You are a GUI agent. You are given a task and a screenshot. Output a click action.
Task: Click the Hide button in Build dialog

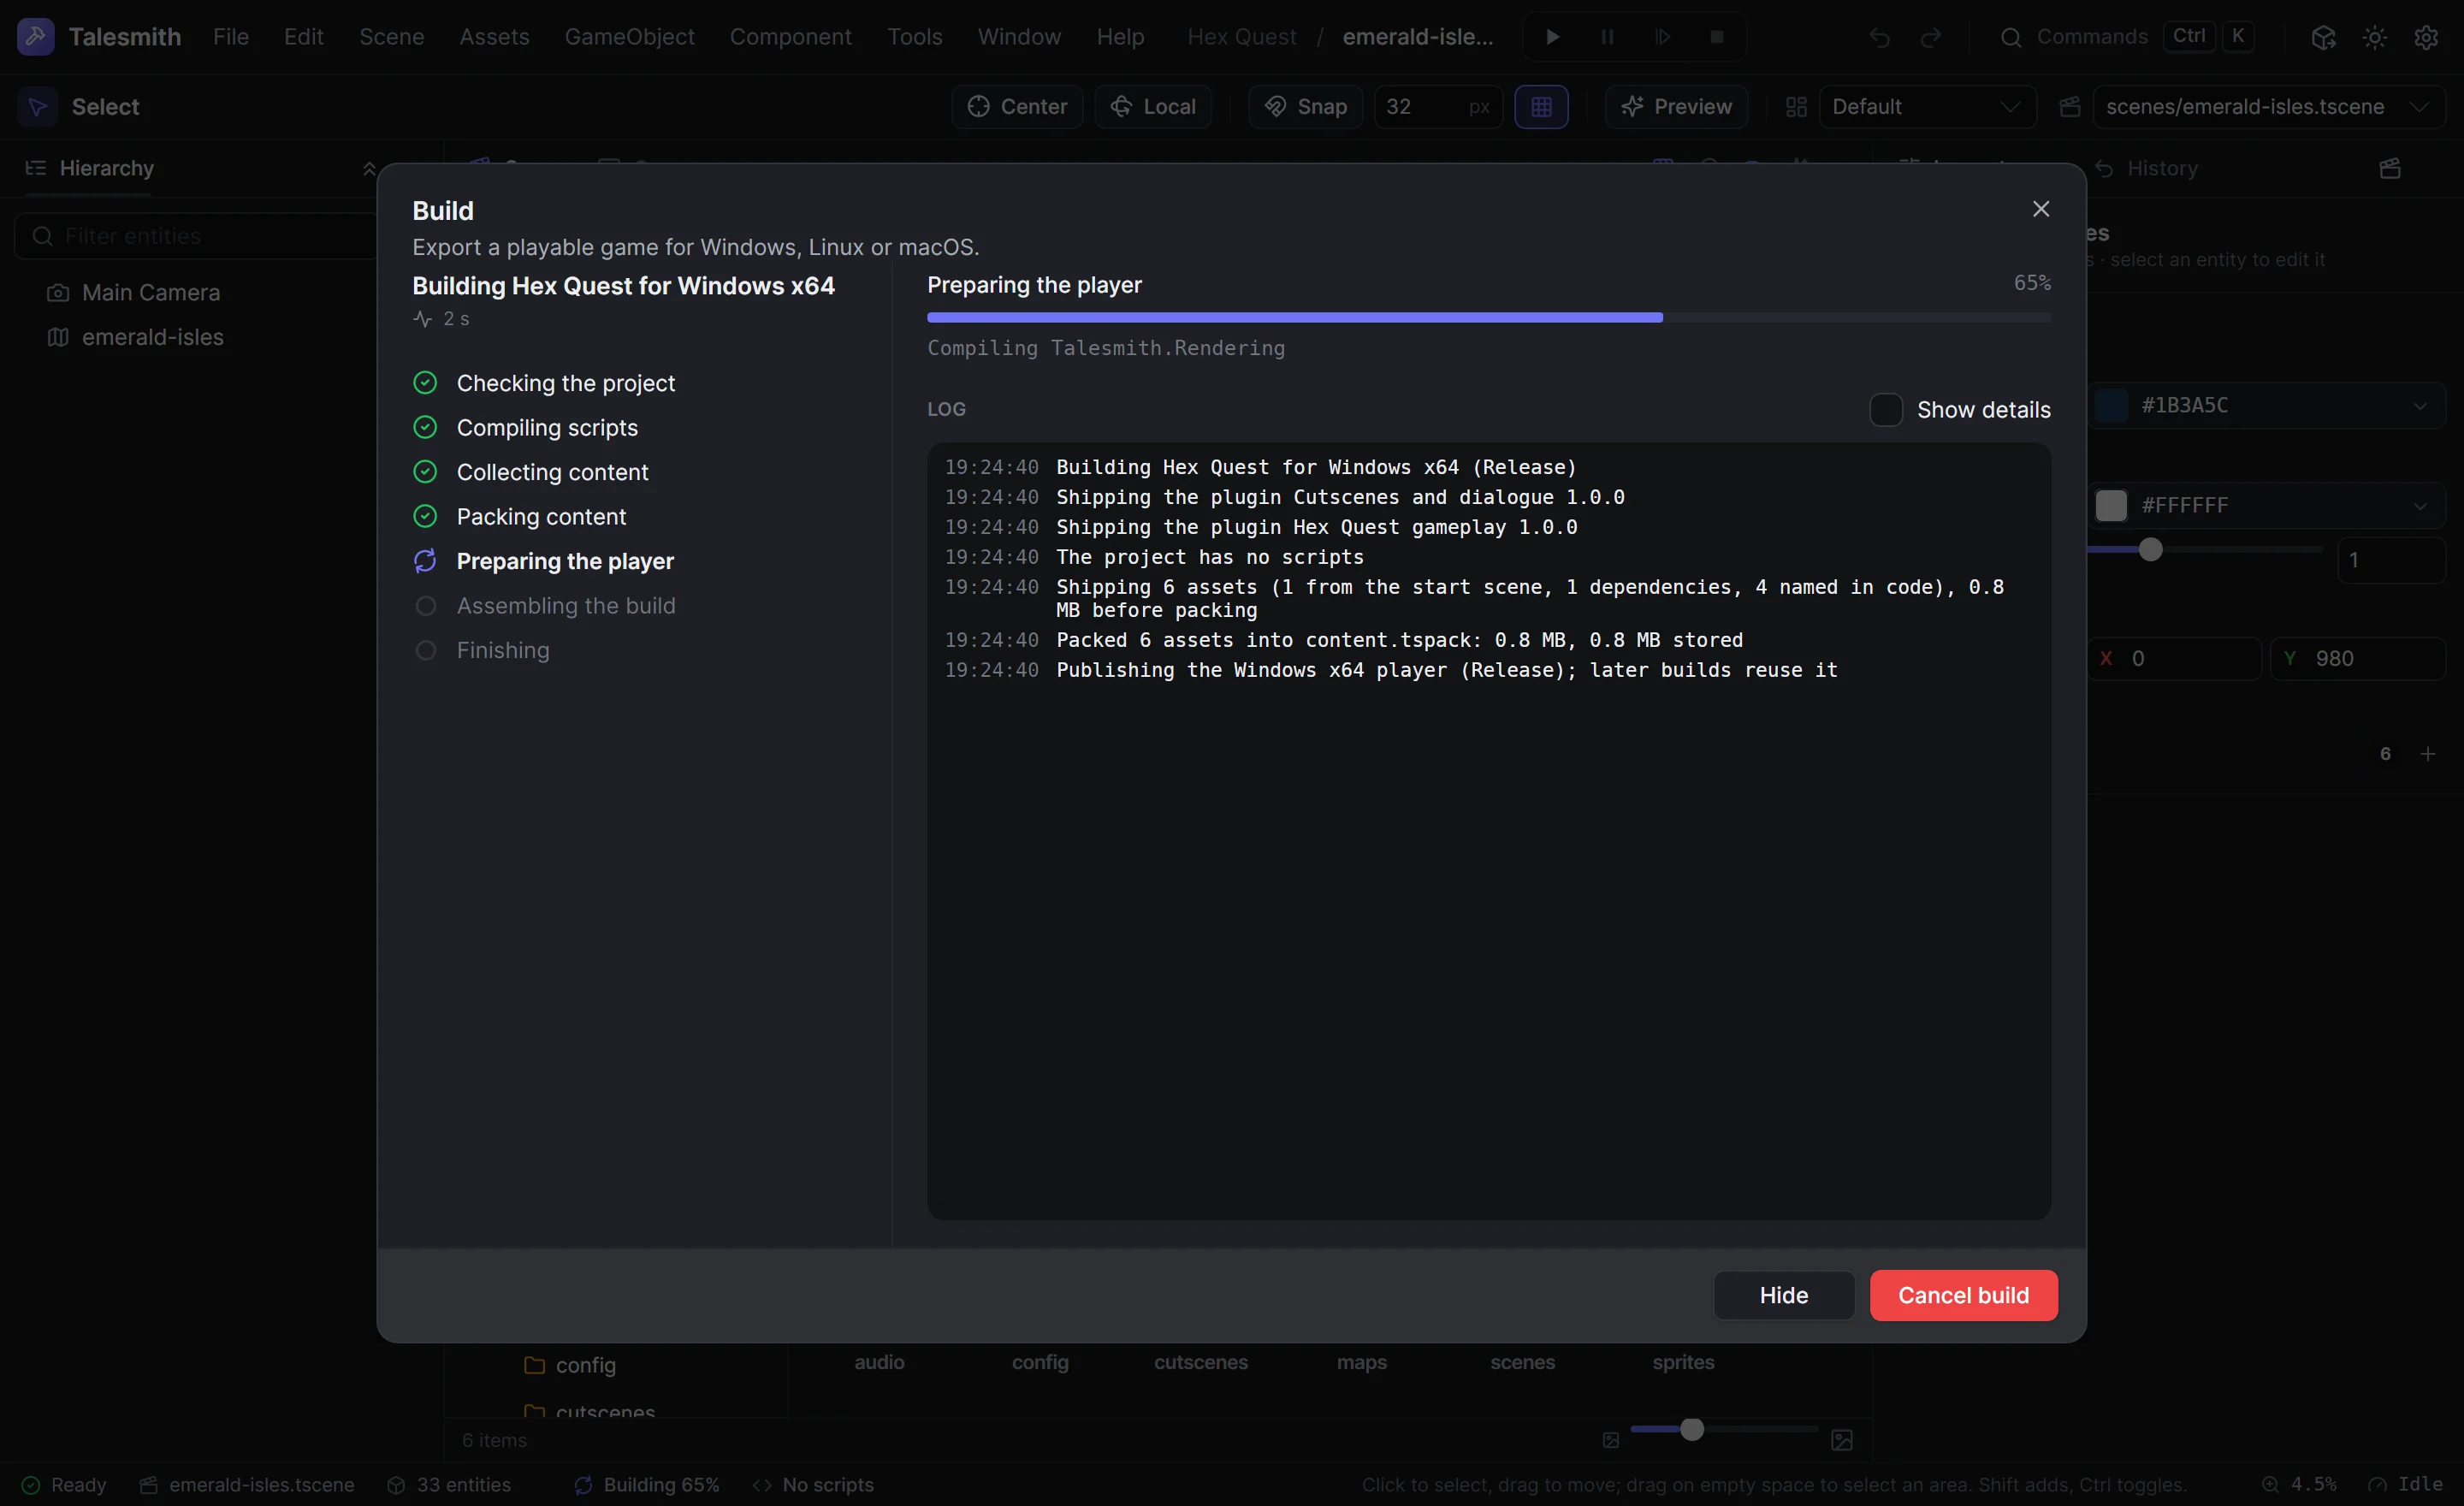(x=1783, y=1295)
